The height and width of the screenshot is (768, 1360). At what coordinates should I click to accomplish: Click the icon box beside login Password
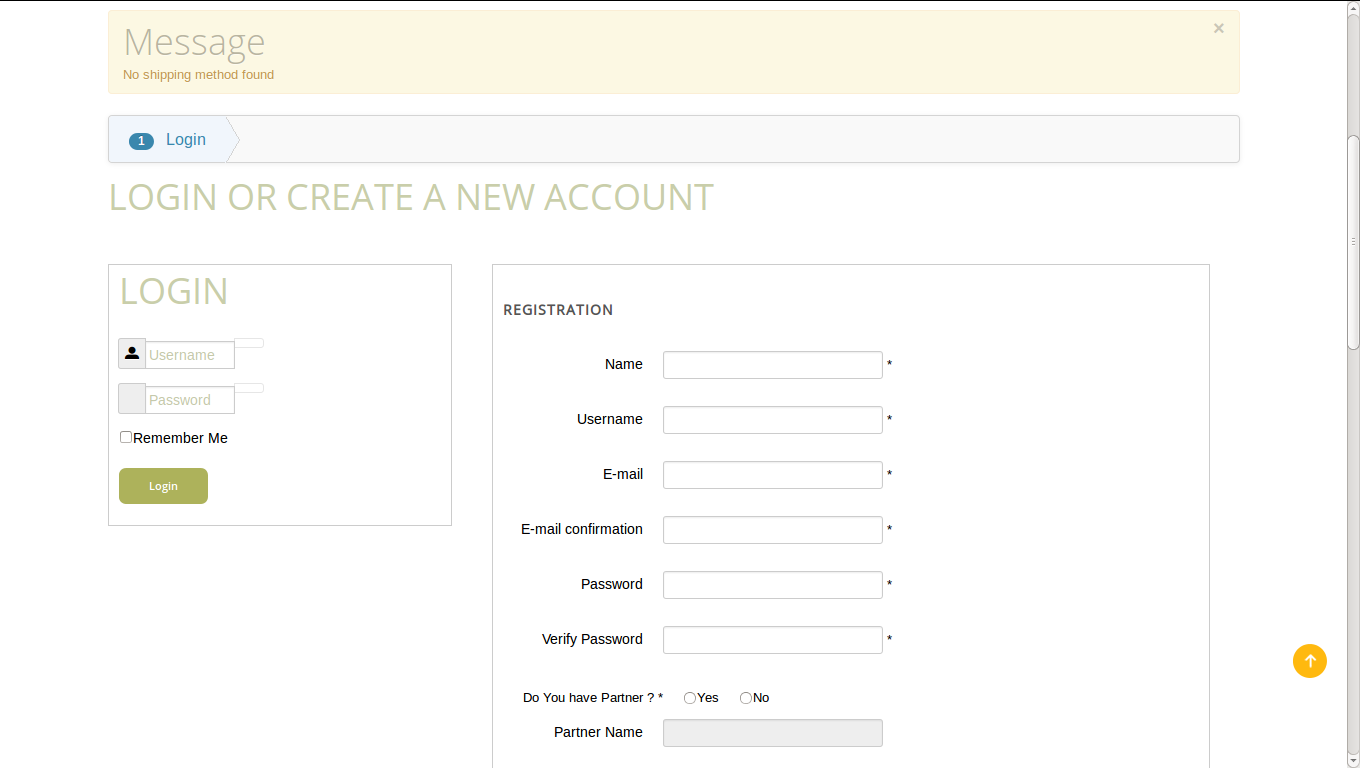132,399
